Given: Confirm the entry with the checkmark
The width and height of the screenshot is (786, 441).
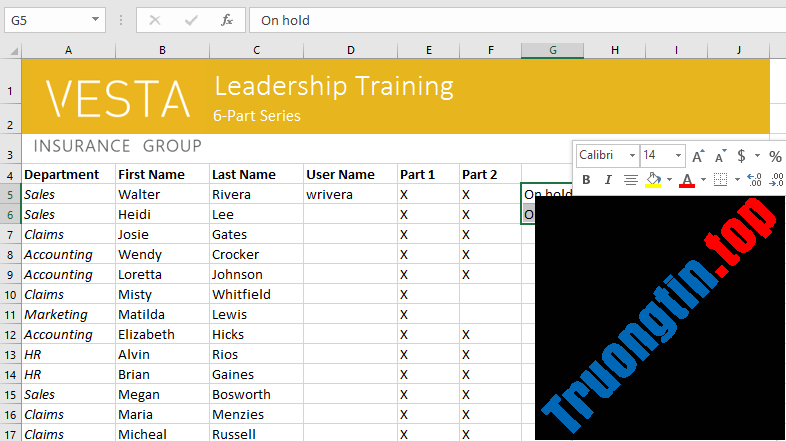Looking at the screenshot, I should pyautogui.click(x=191, y=20).
